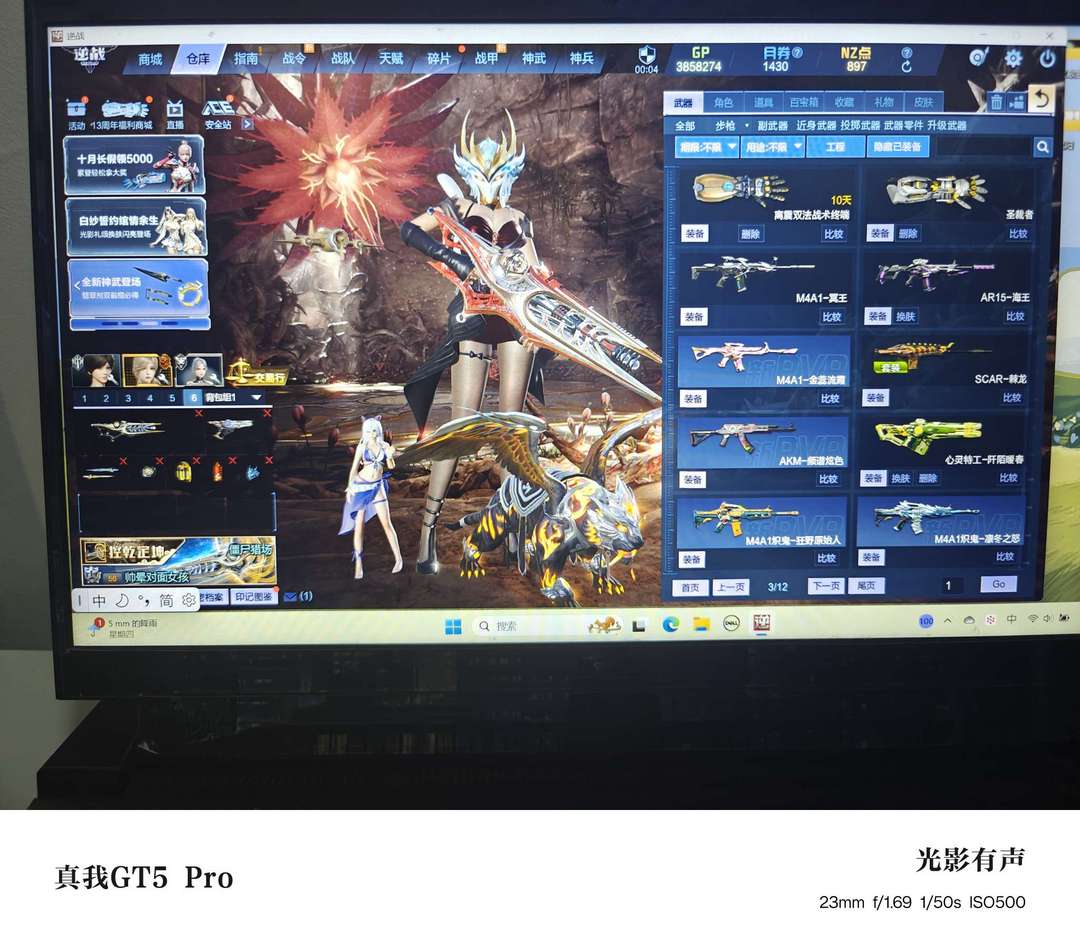Screen dimensions: 1080x945
Task: Delete the 圣裁者 weapon
Action: tap(908, 233)
